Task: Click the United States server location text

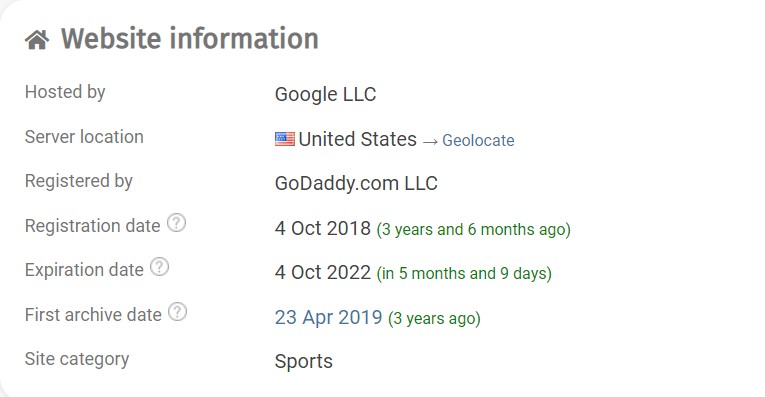Action: [358, 139]
